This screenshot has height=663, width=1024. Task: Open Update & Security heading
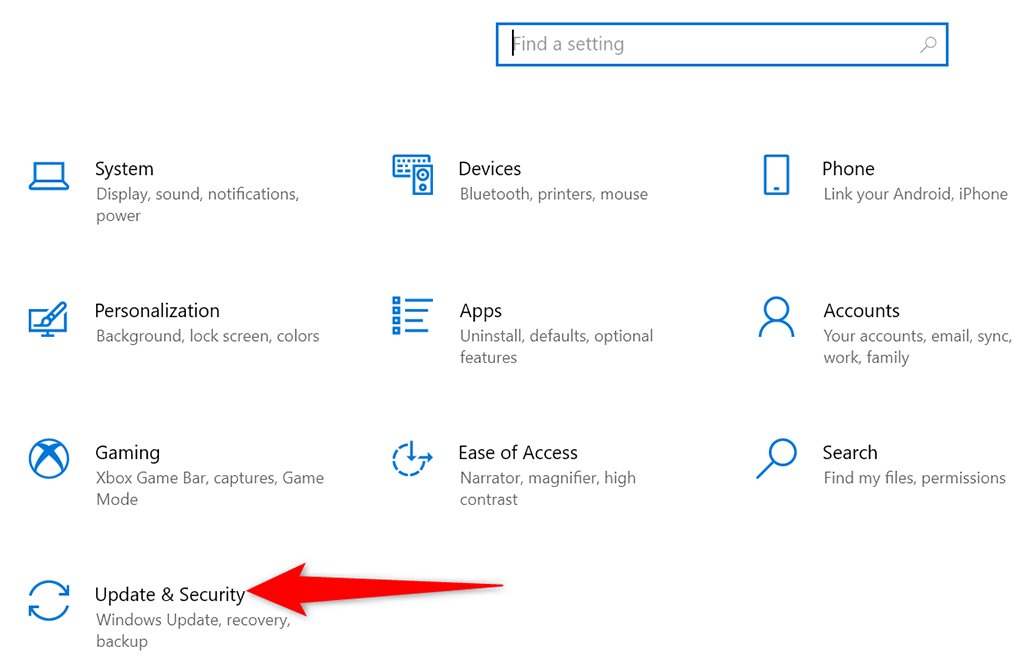[x=169, y=595]
